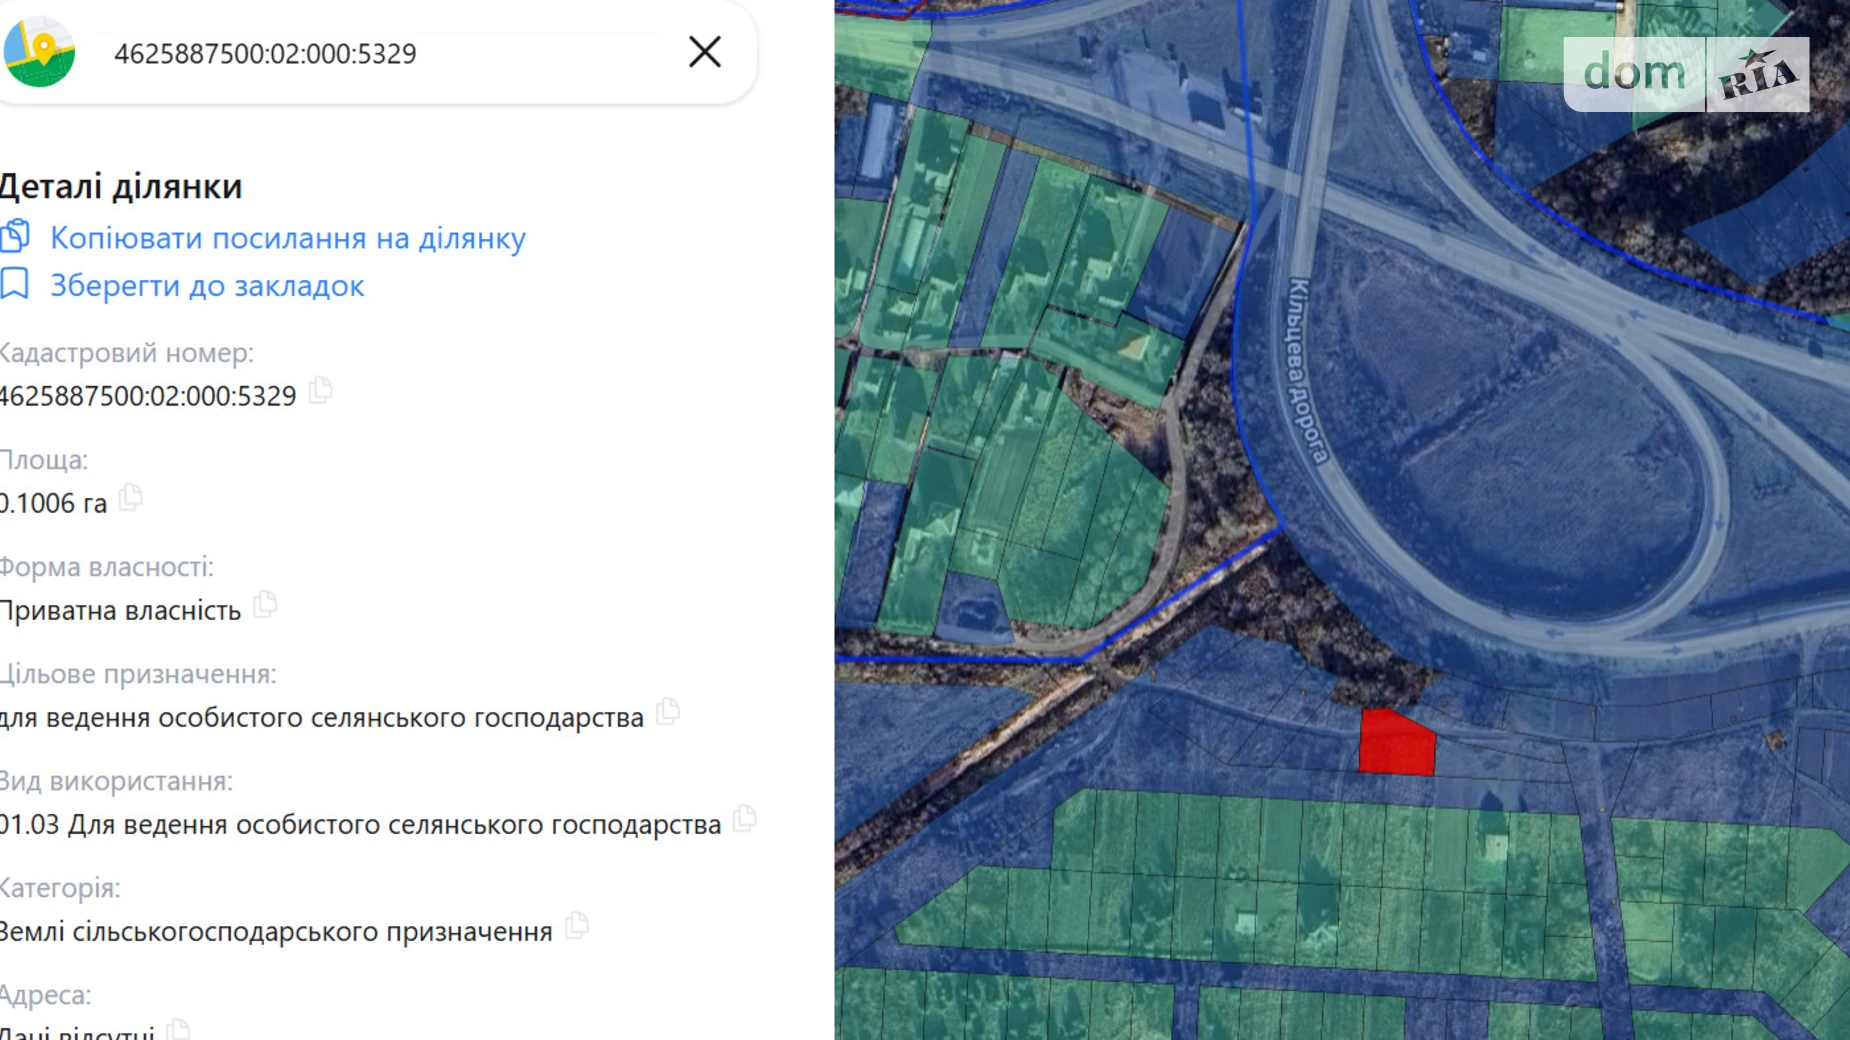
Task: Click the copy link clipboard icon
Action: tap(15, 236)
